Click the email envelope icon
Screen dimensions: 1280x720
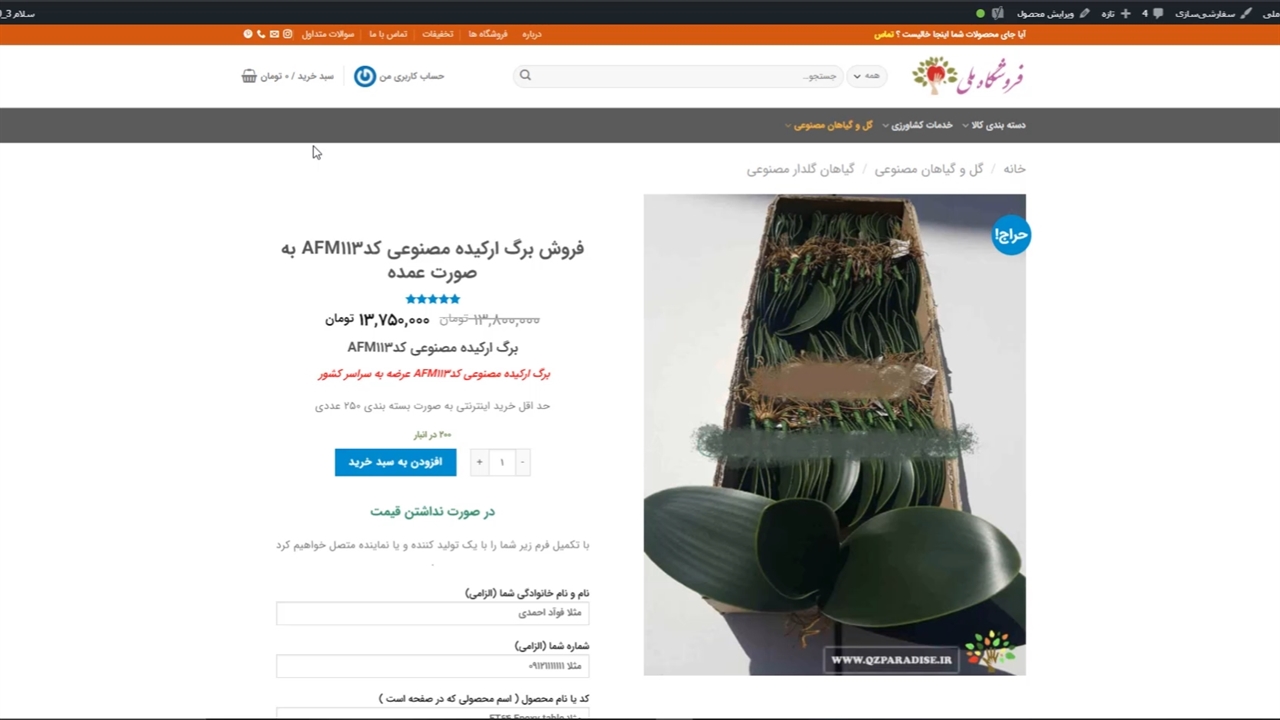click(x=275, y=34)
